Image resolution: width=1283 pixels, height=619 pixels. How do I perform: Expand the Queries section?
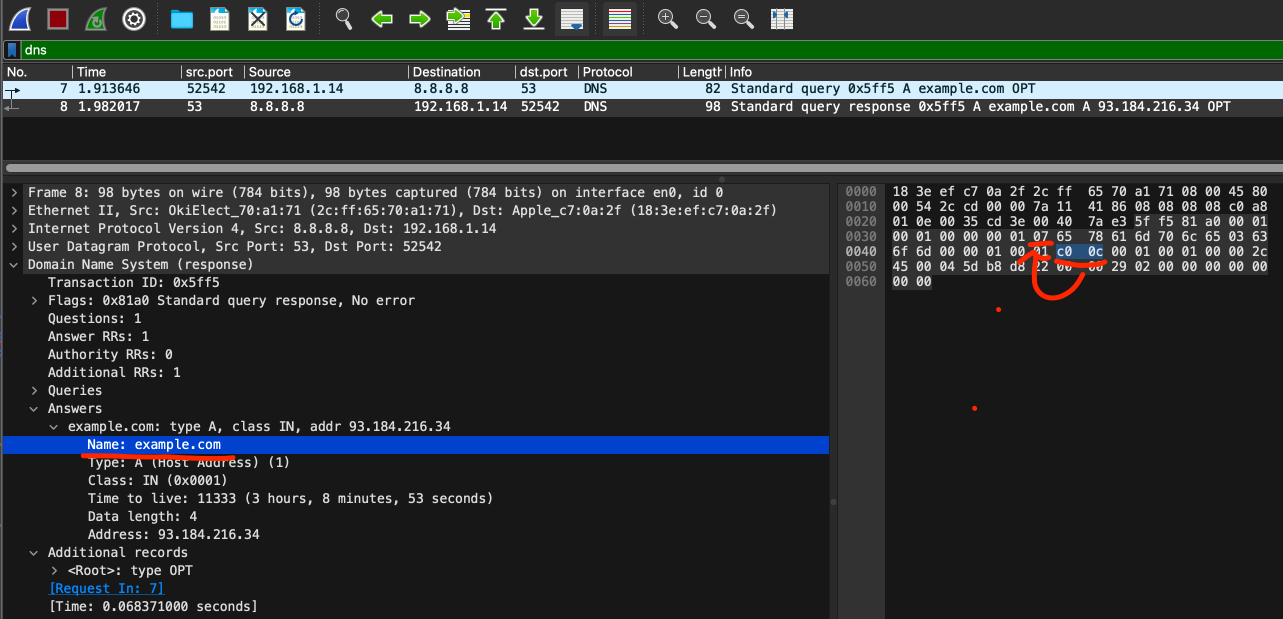pyautogui.click(x=35, y=390)
